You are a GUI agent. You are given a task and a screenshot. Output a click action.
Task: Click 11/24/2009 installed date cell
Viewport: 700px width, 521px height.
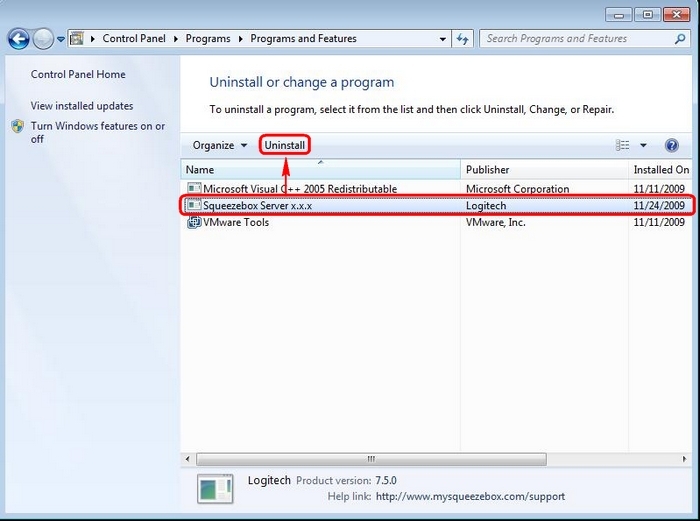[659, 205]
